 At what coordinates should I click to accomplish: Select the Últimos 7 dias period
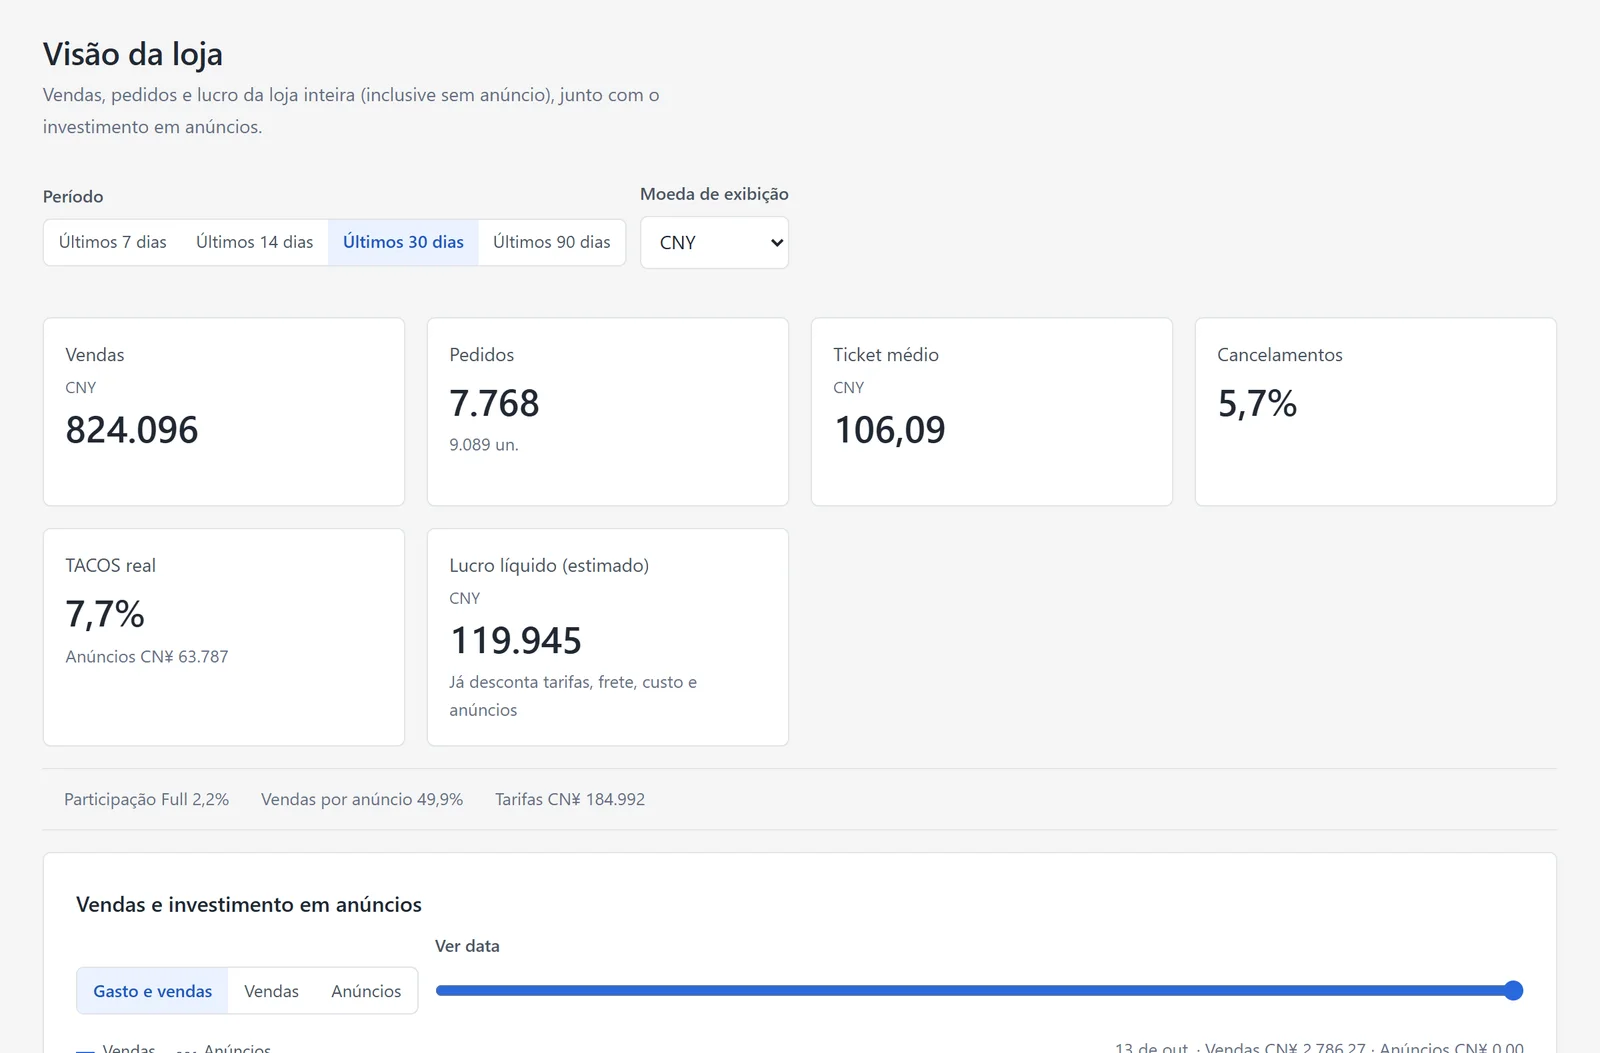[112, 242]
